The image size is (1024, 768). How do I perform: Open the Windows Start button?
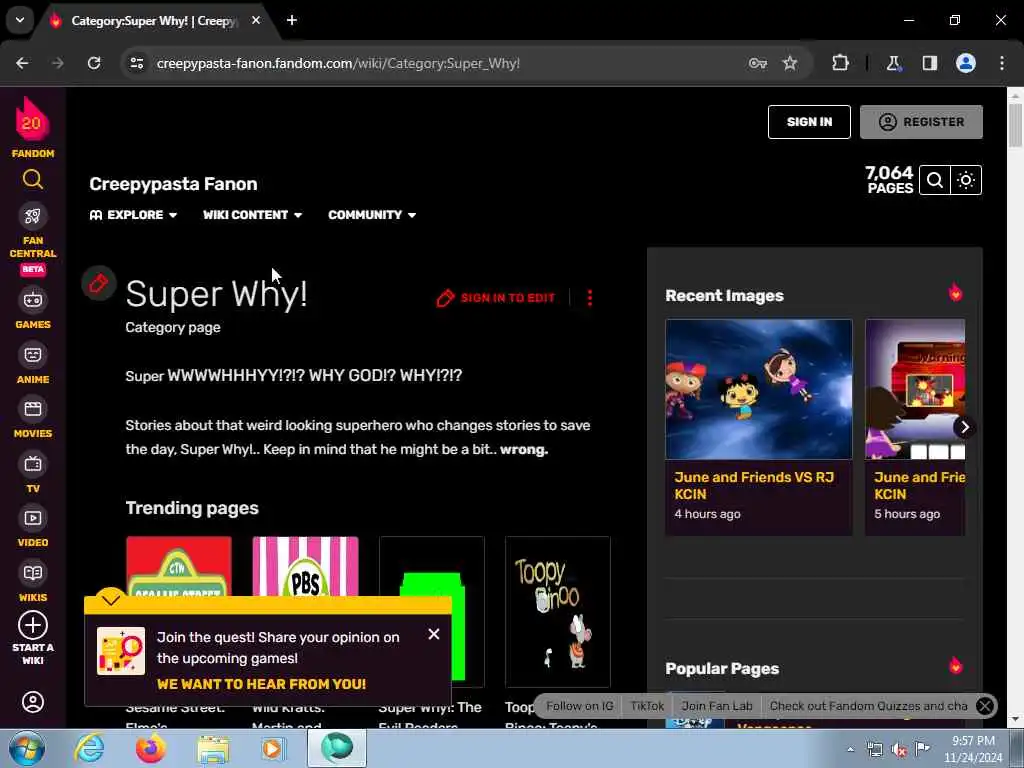pyautogui.click(x=26, y=748)
